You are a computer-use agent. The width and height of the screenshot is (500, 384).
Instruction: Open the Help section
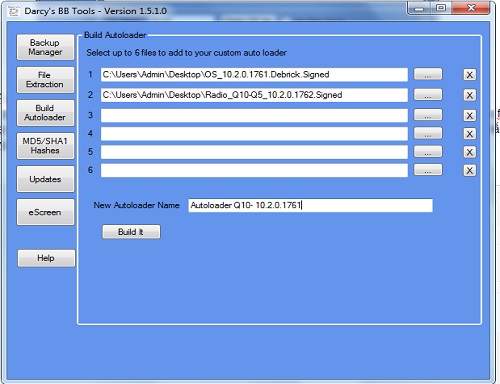tap(46, 258)
